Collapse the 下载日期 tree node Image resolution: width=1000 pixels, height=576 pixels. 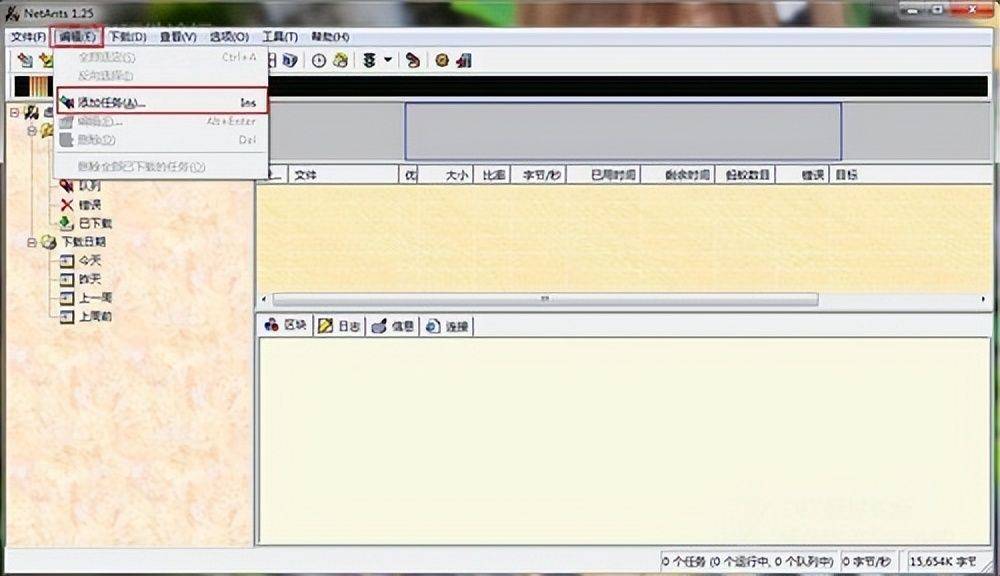click(31, 242)
